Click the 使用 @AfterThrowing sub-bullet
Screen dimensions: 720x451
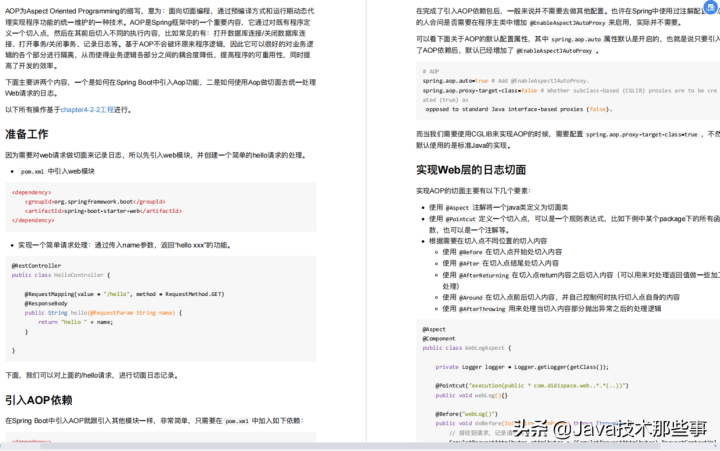tap(551, 309)
